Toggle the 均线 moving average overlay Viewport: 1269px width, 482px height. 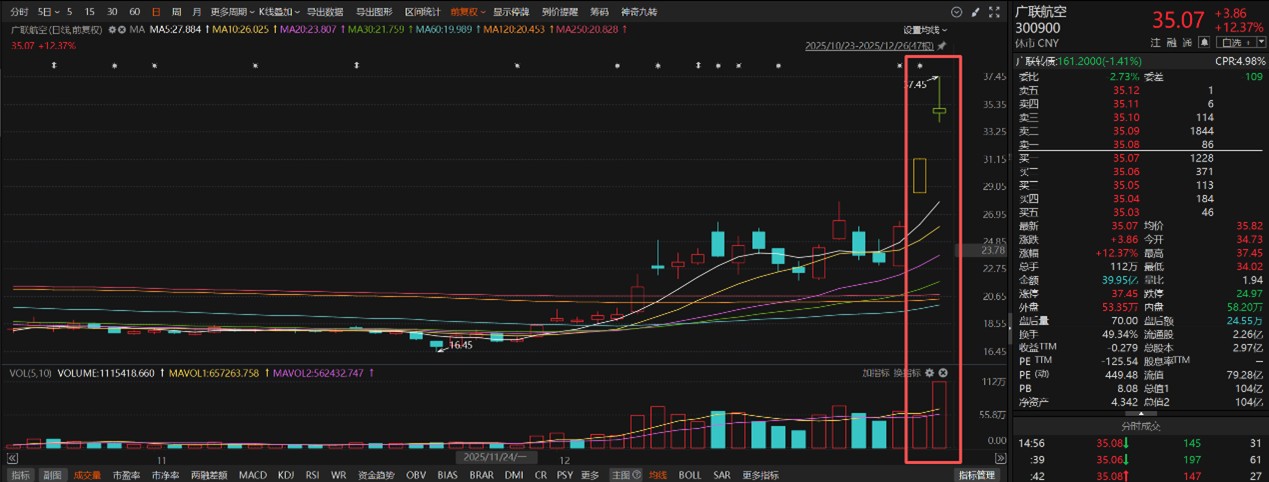657,475
